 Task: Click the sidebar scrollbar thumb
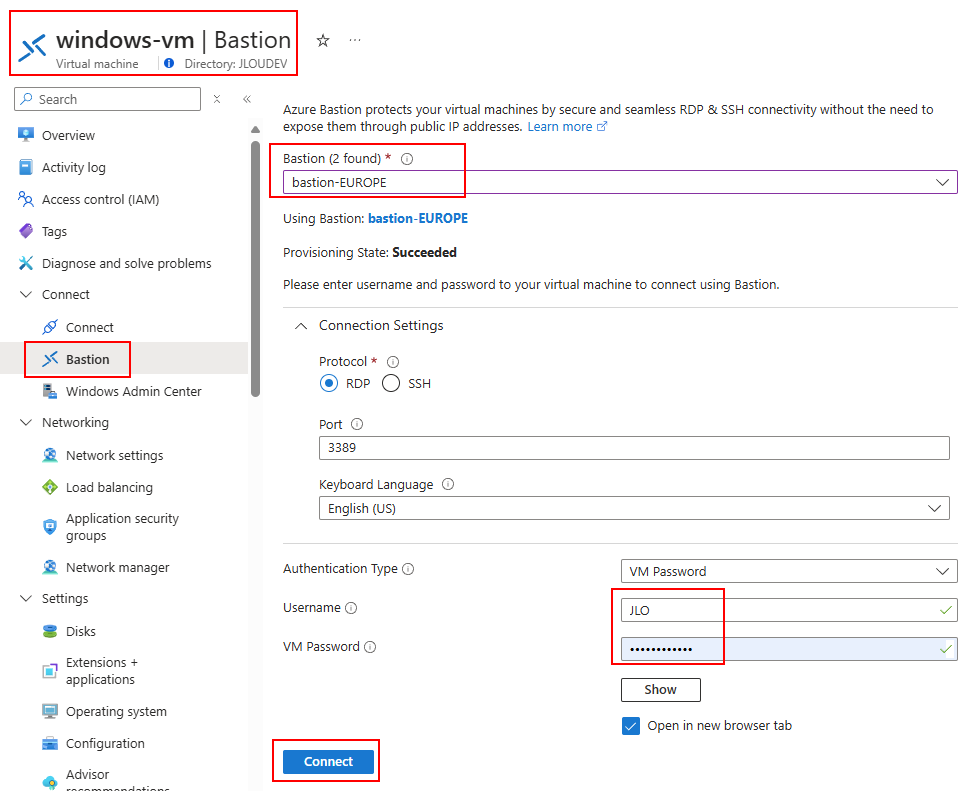pyautogui.click(x=255, y=269)
